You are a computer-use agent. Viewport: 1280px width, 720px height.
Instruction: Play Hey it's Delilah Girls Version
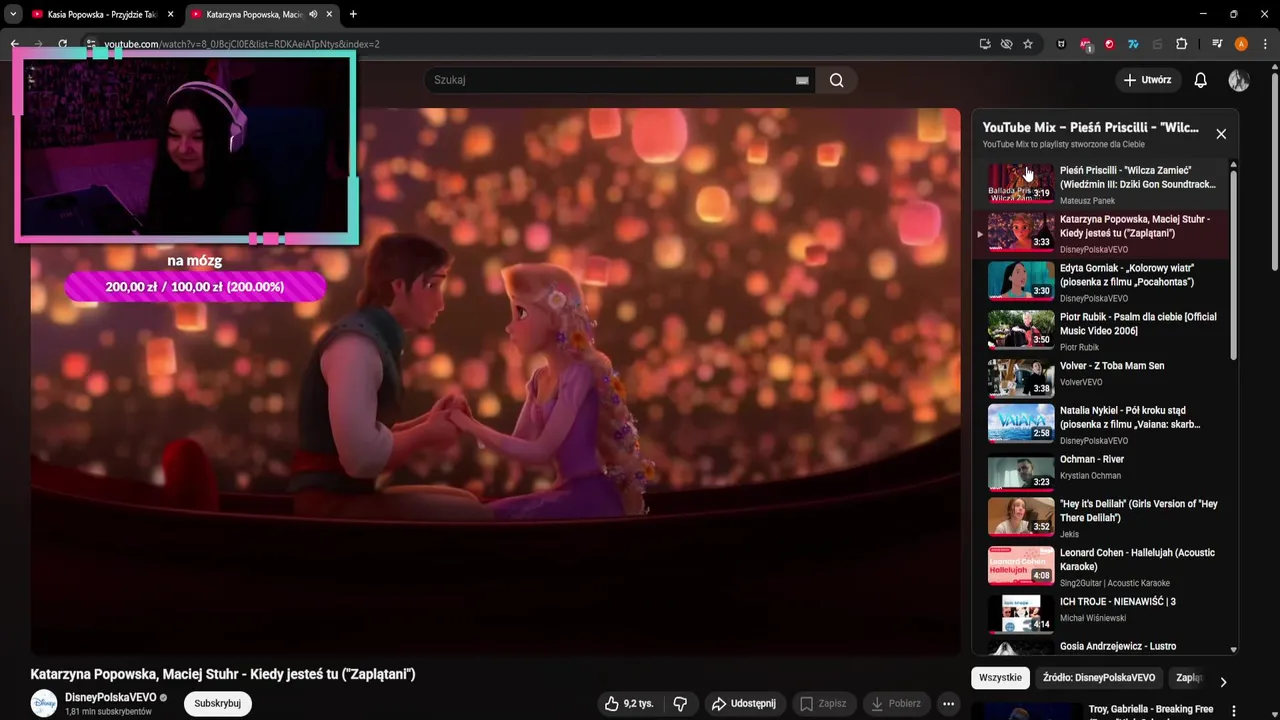(x=1100, y=517)
